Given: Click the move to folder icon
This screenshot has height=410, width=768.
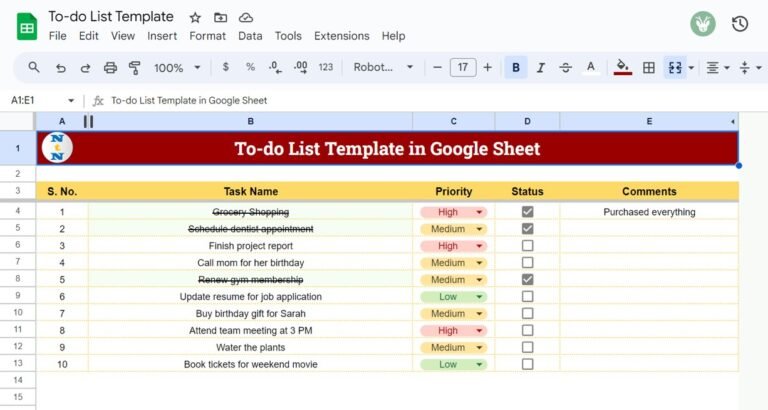Looking at the screenshot, I should (x=220, y=18).
